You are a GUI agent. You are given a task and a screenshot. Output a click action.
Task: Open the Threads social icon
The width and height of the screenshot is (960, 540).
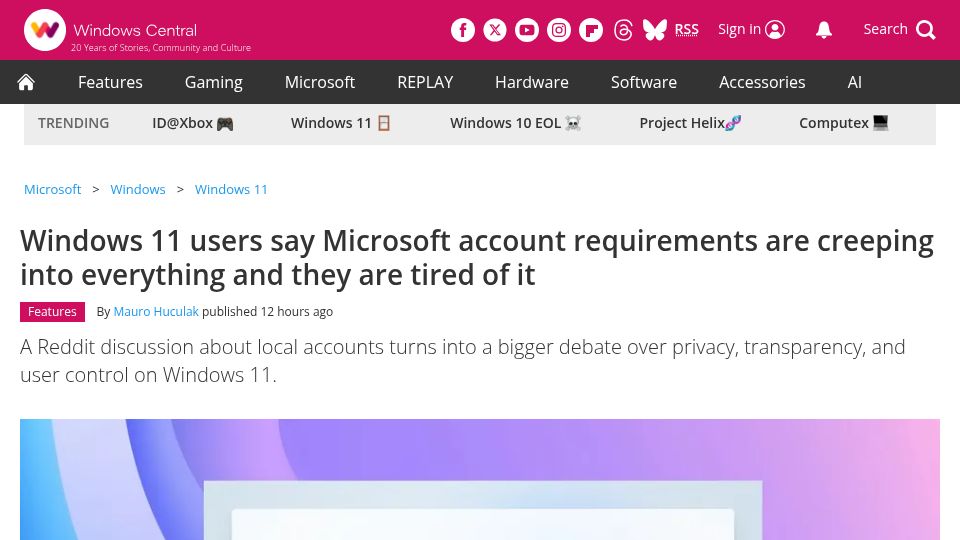(x=623, y=30)
